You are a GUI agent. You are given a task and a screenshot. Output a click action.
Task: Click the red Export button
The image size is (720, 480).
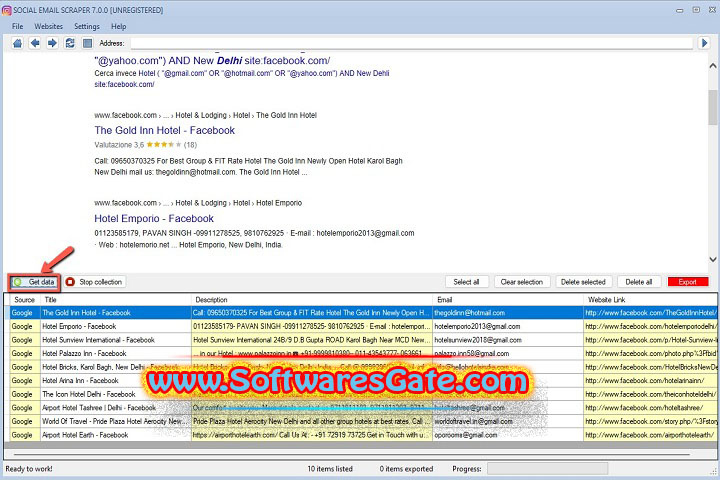687,282
